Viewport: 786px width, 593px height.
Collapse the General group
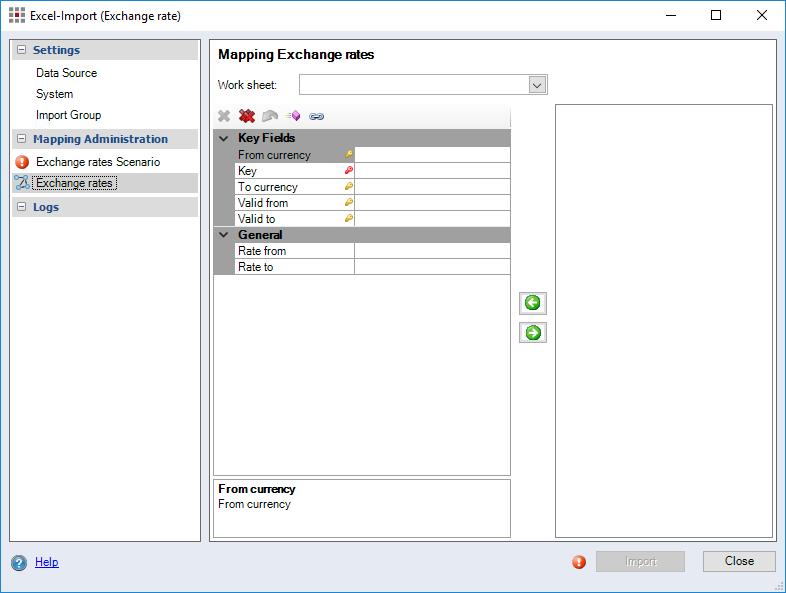[x=224, y=235]
